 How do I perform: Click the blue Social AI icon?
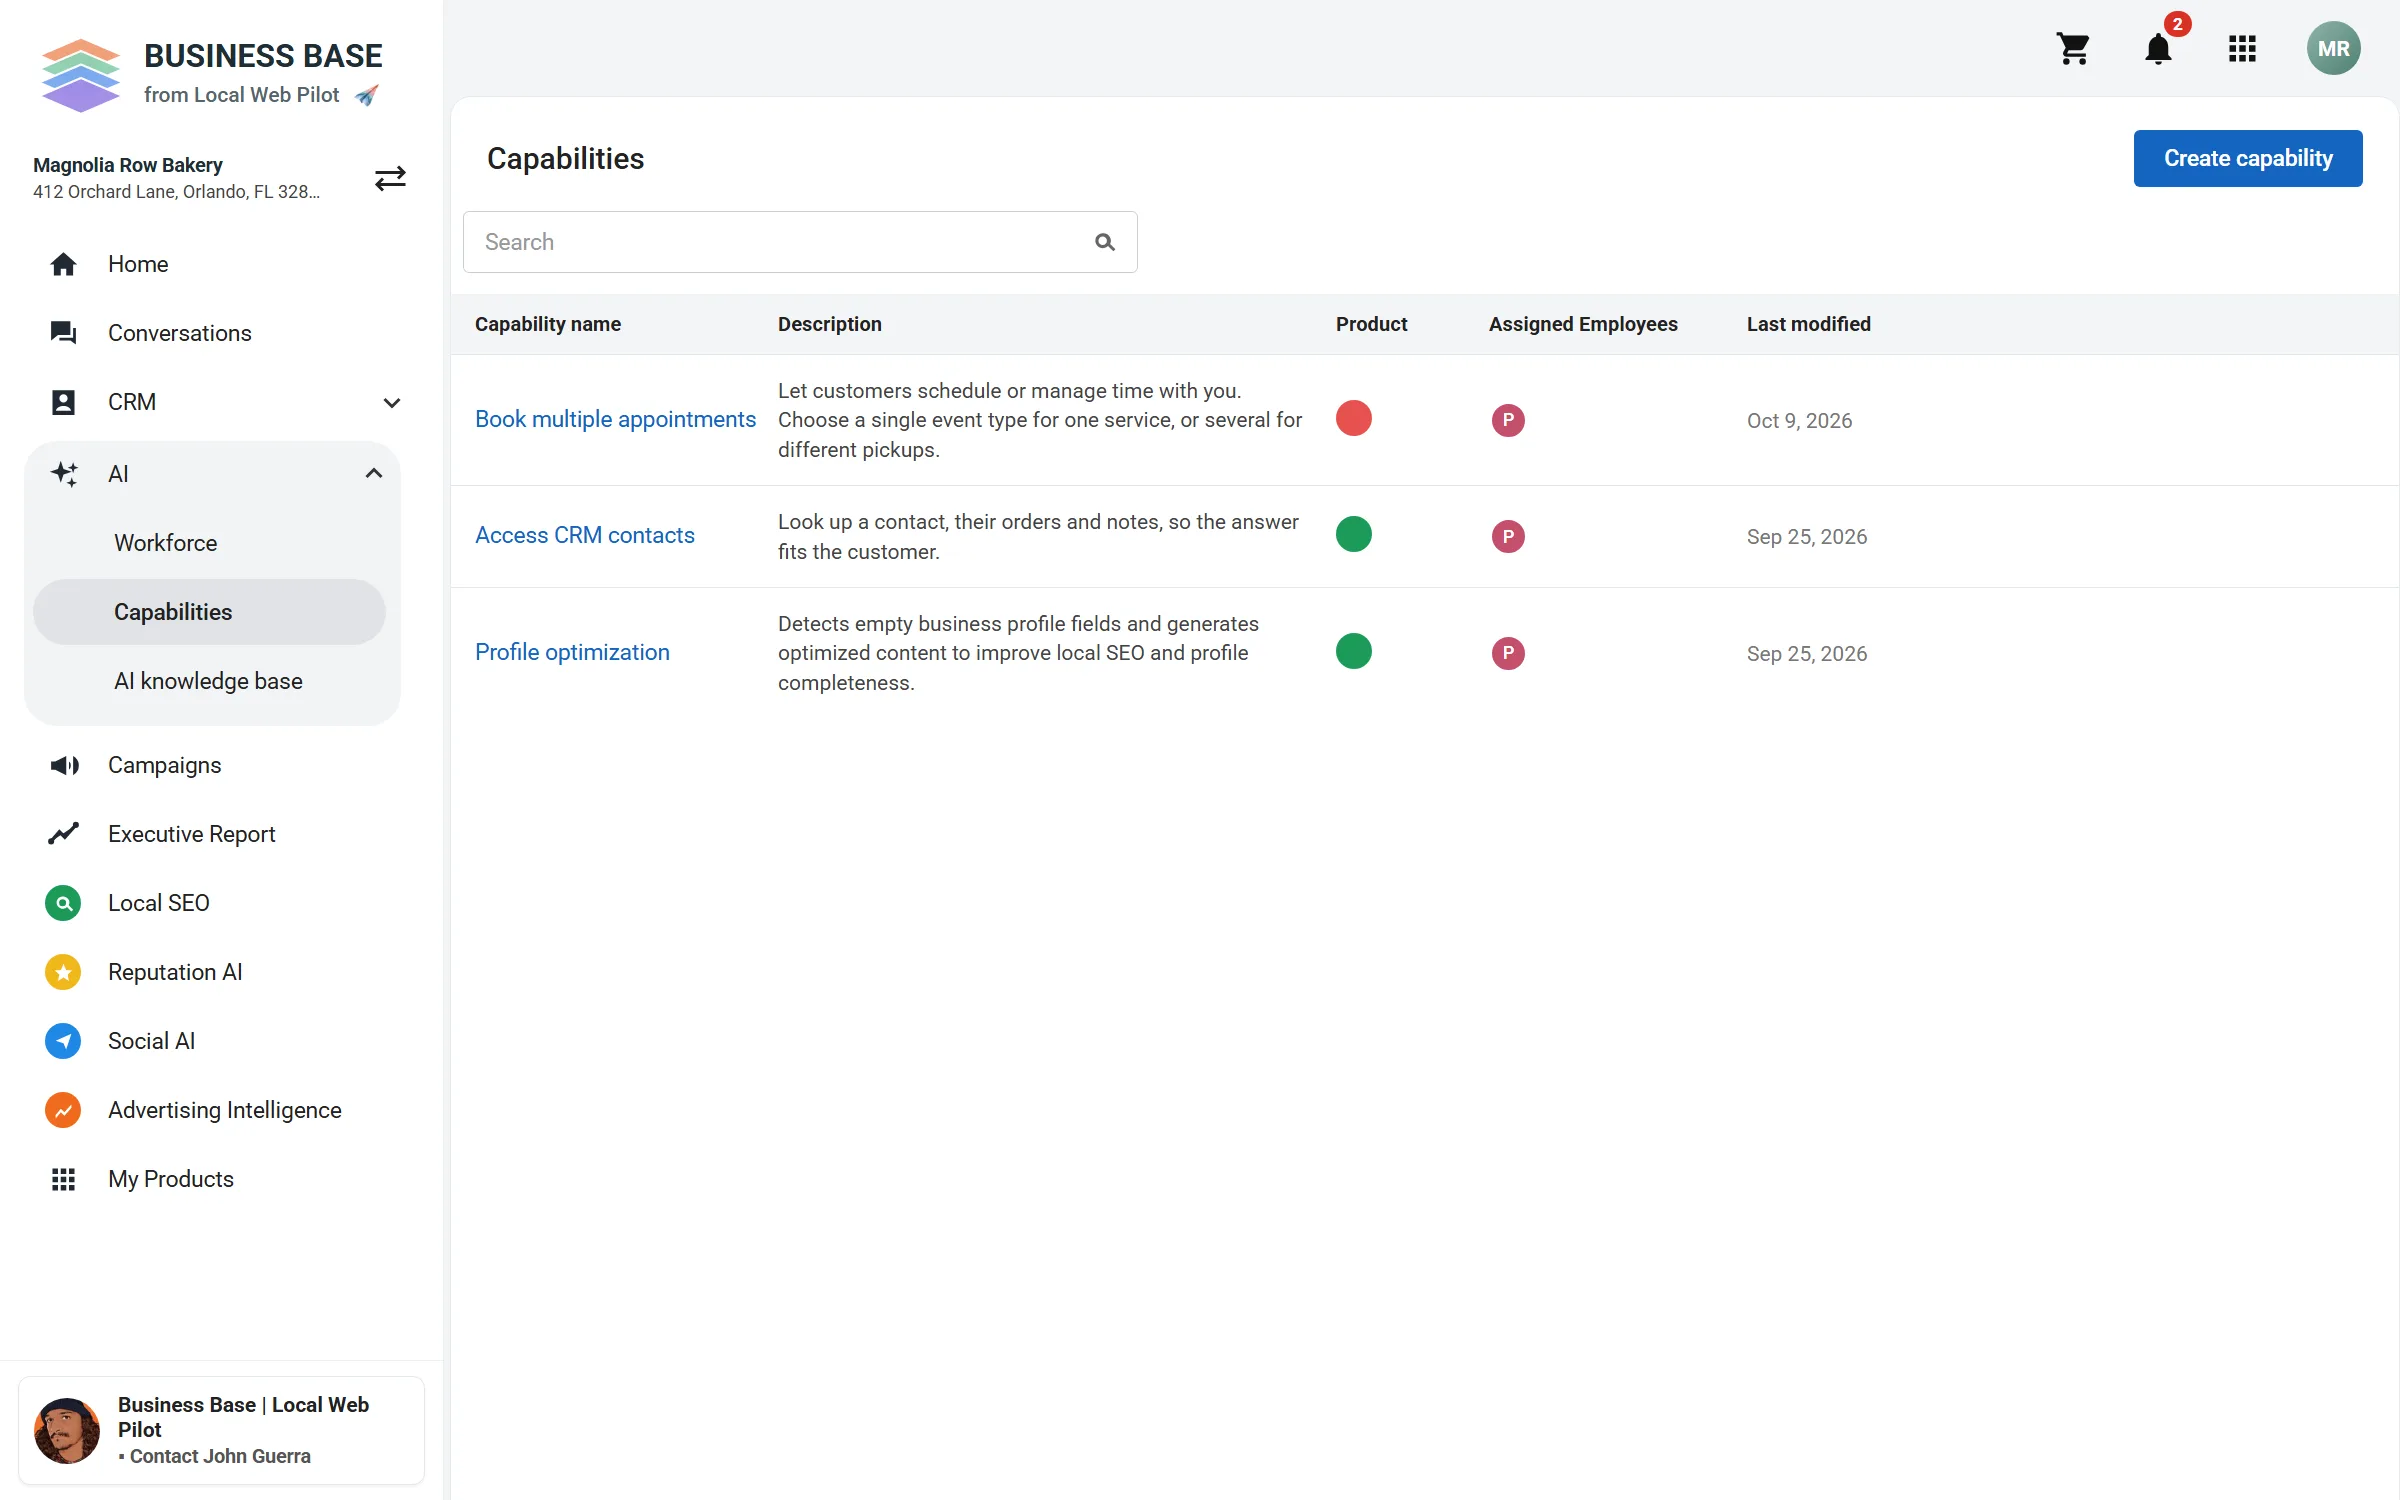[x=63, y=1041]
